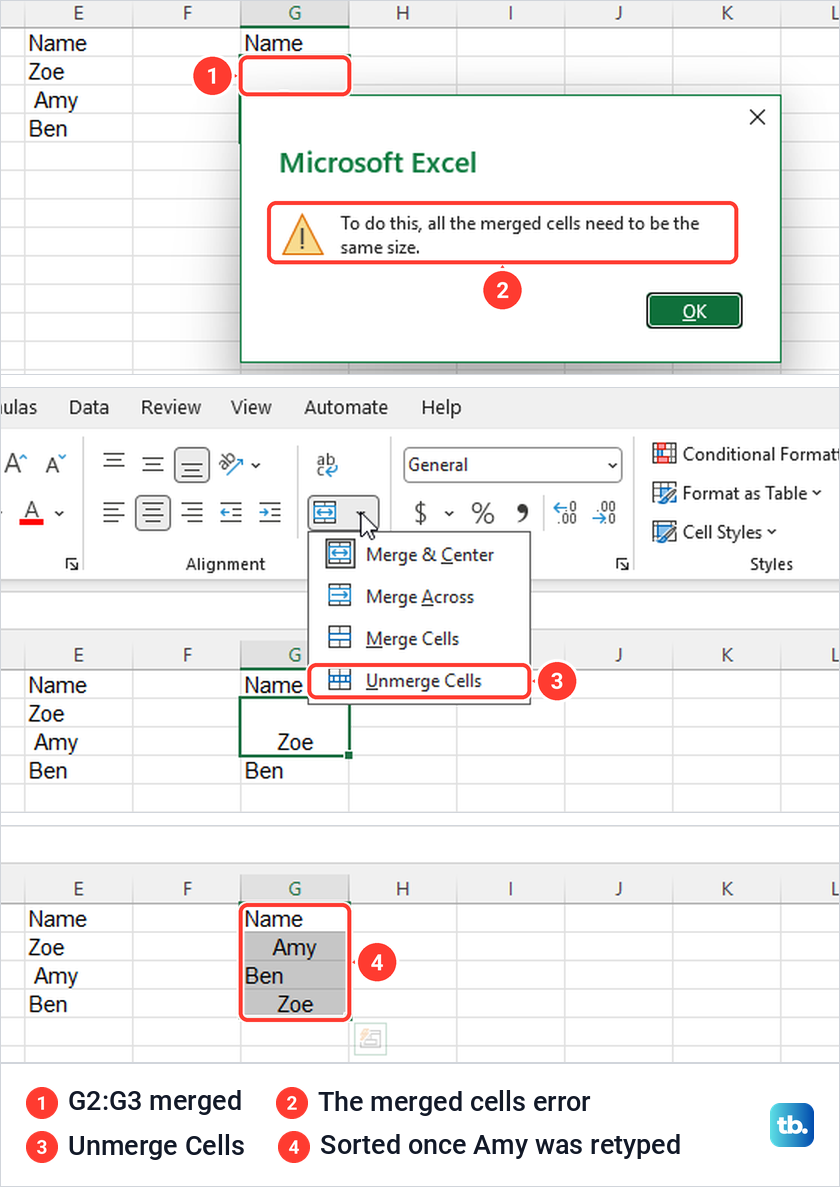The height and width of the screenshot is (1187, 840).
Task: Open the Number group dialog launcher
Action: click(x=622, y=564)
